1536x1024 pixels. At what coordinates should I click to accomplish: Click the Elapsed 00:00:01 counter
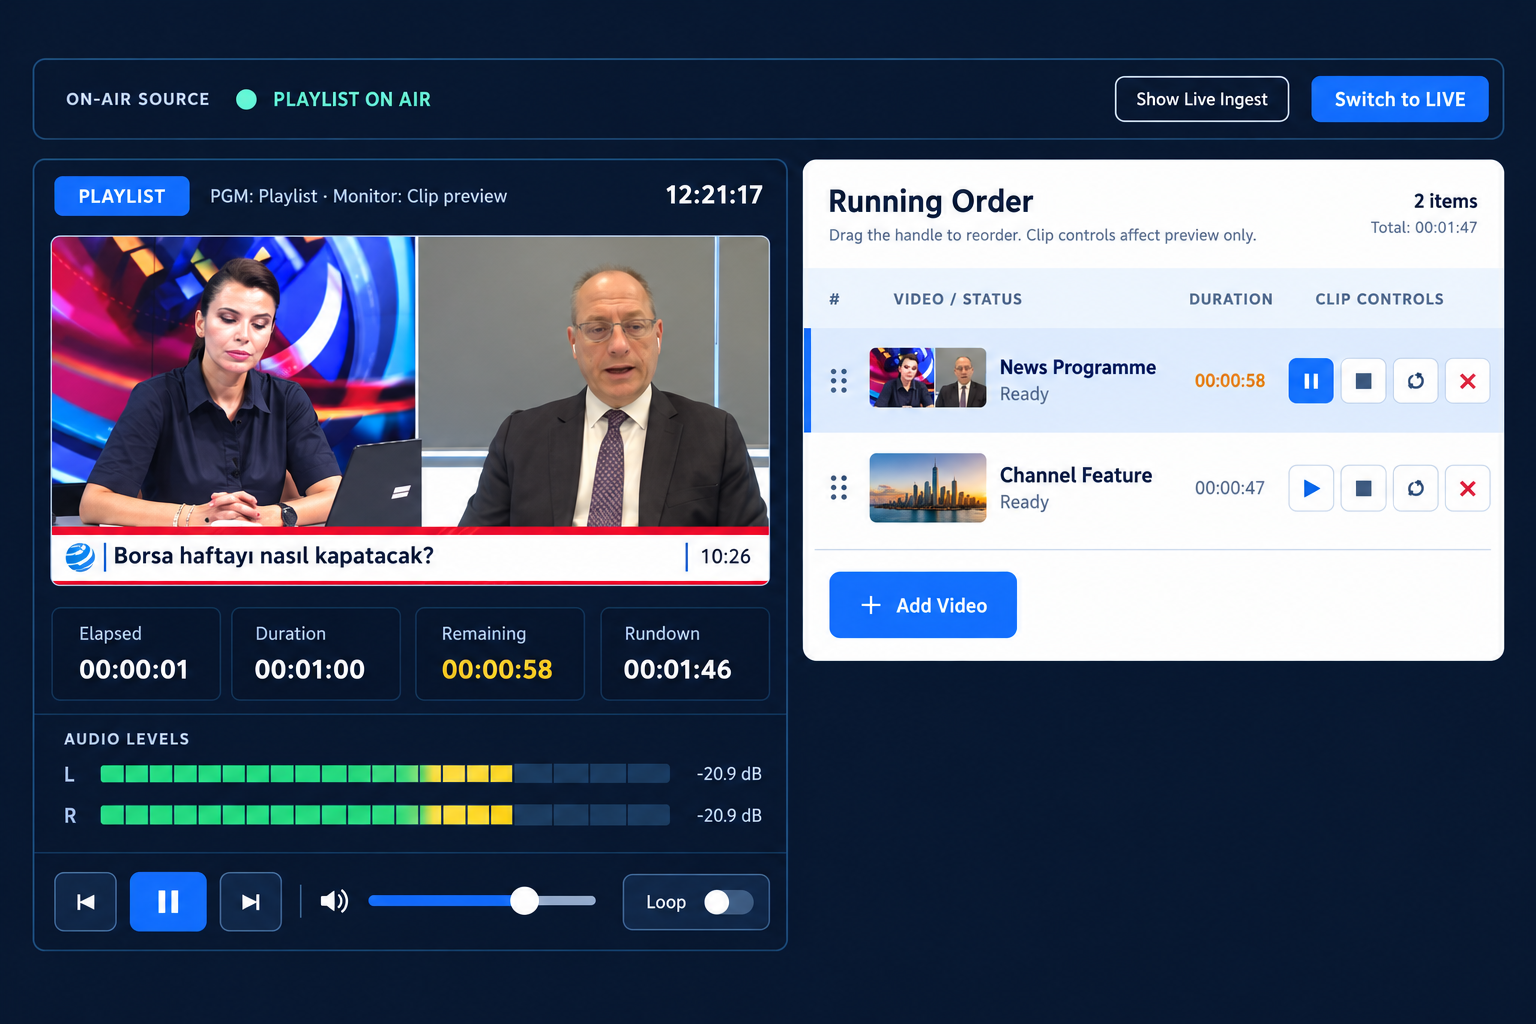(x=135, y=654)
